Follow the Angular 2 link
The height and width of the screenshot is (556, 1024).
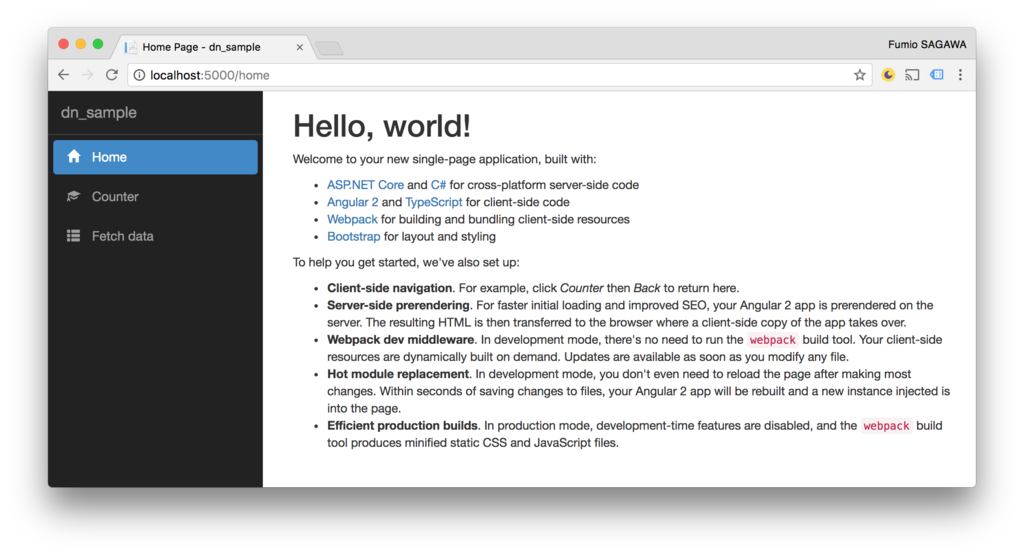(353, 202)
